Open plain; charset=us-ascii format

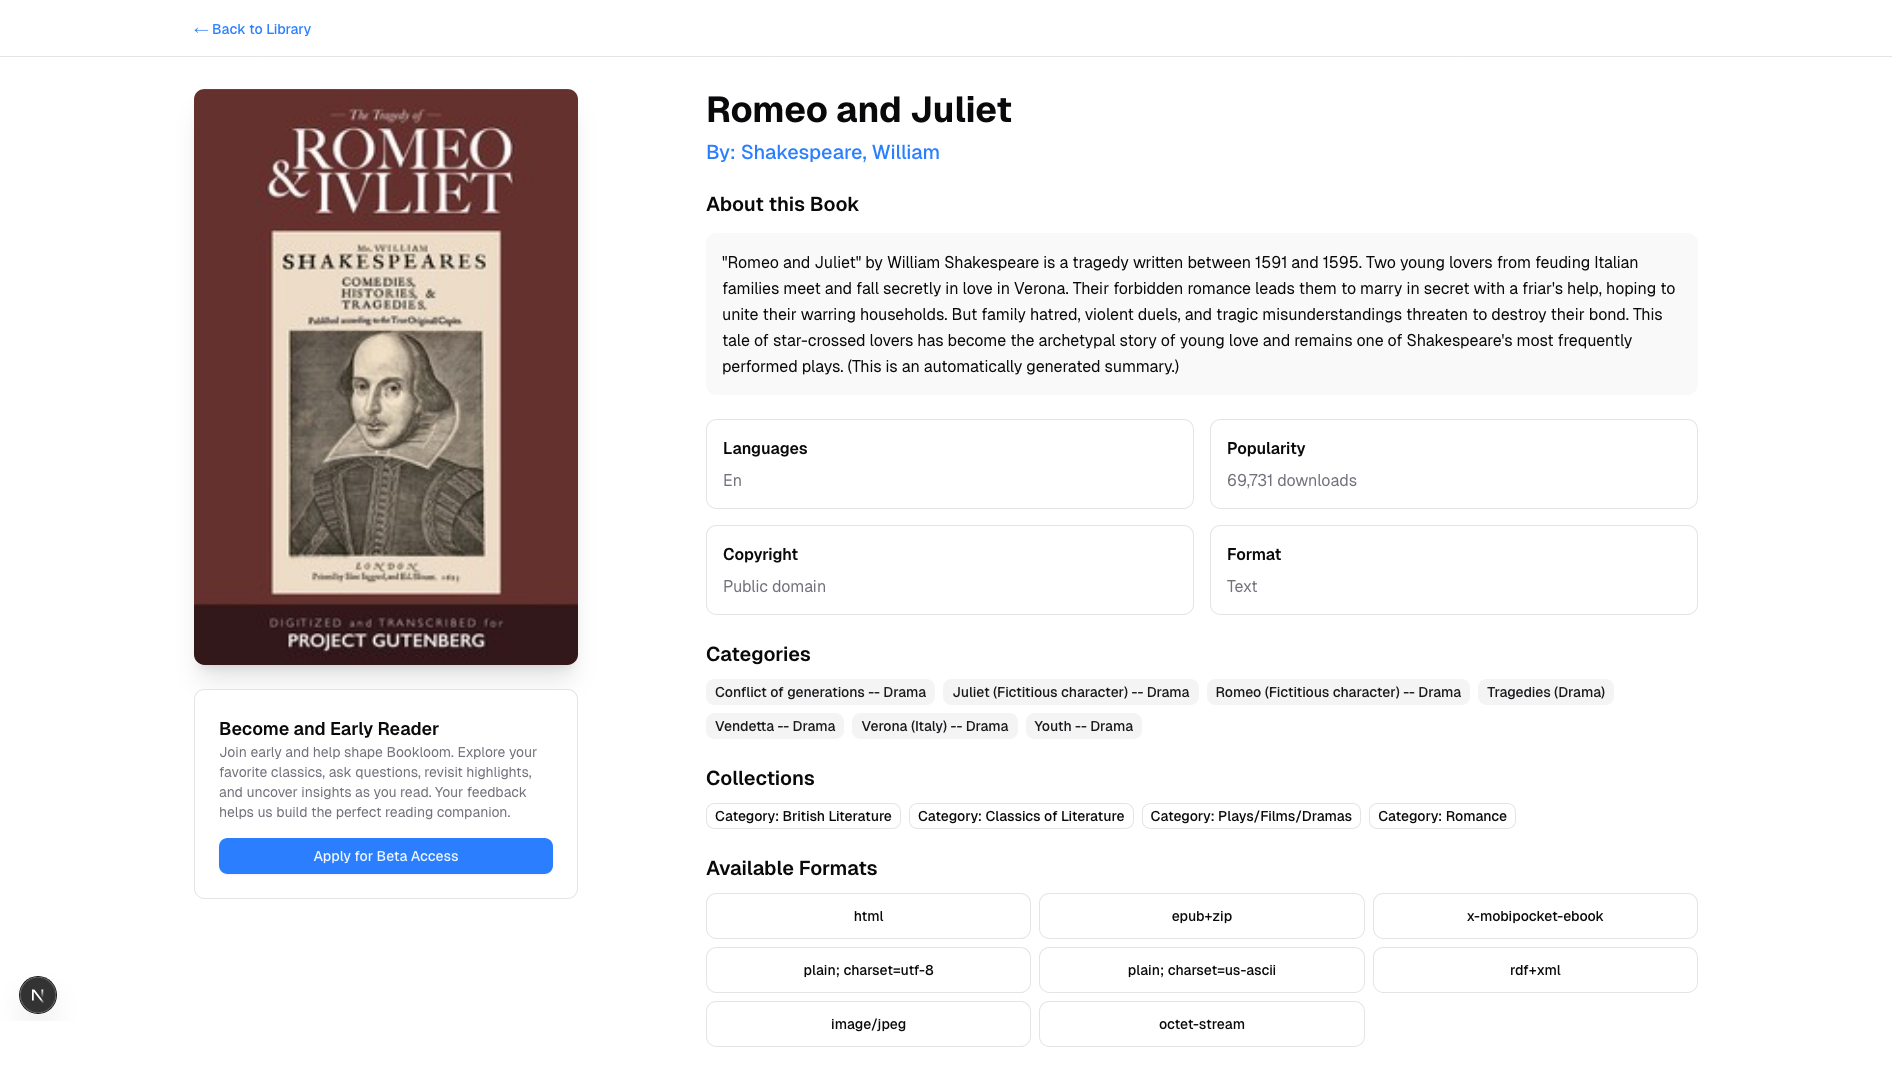[1201, 970]
